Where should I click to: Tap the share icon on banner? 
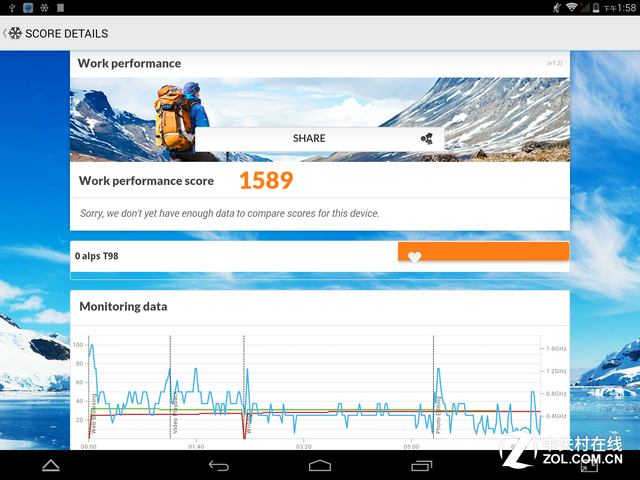pos(426,139)
